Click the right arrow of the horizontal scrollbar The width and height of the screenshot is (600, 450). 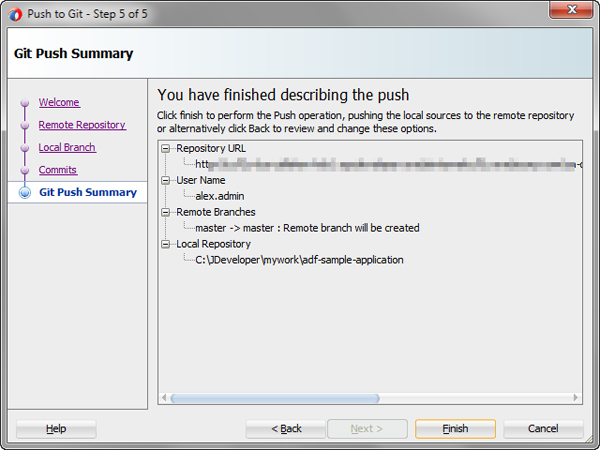coord(575,398)
